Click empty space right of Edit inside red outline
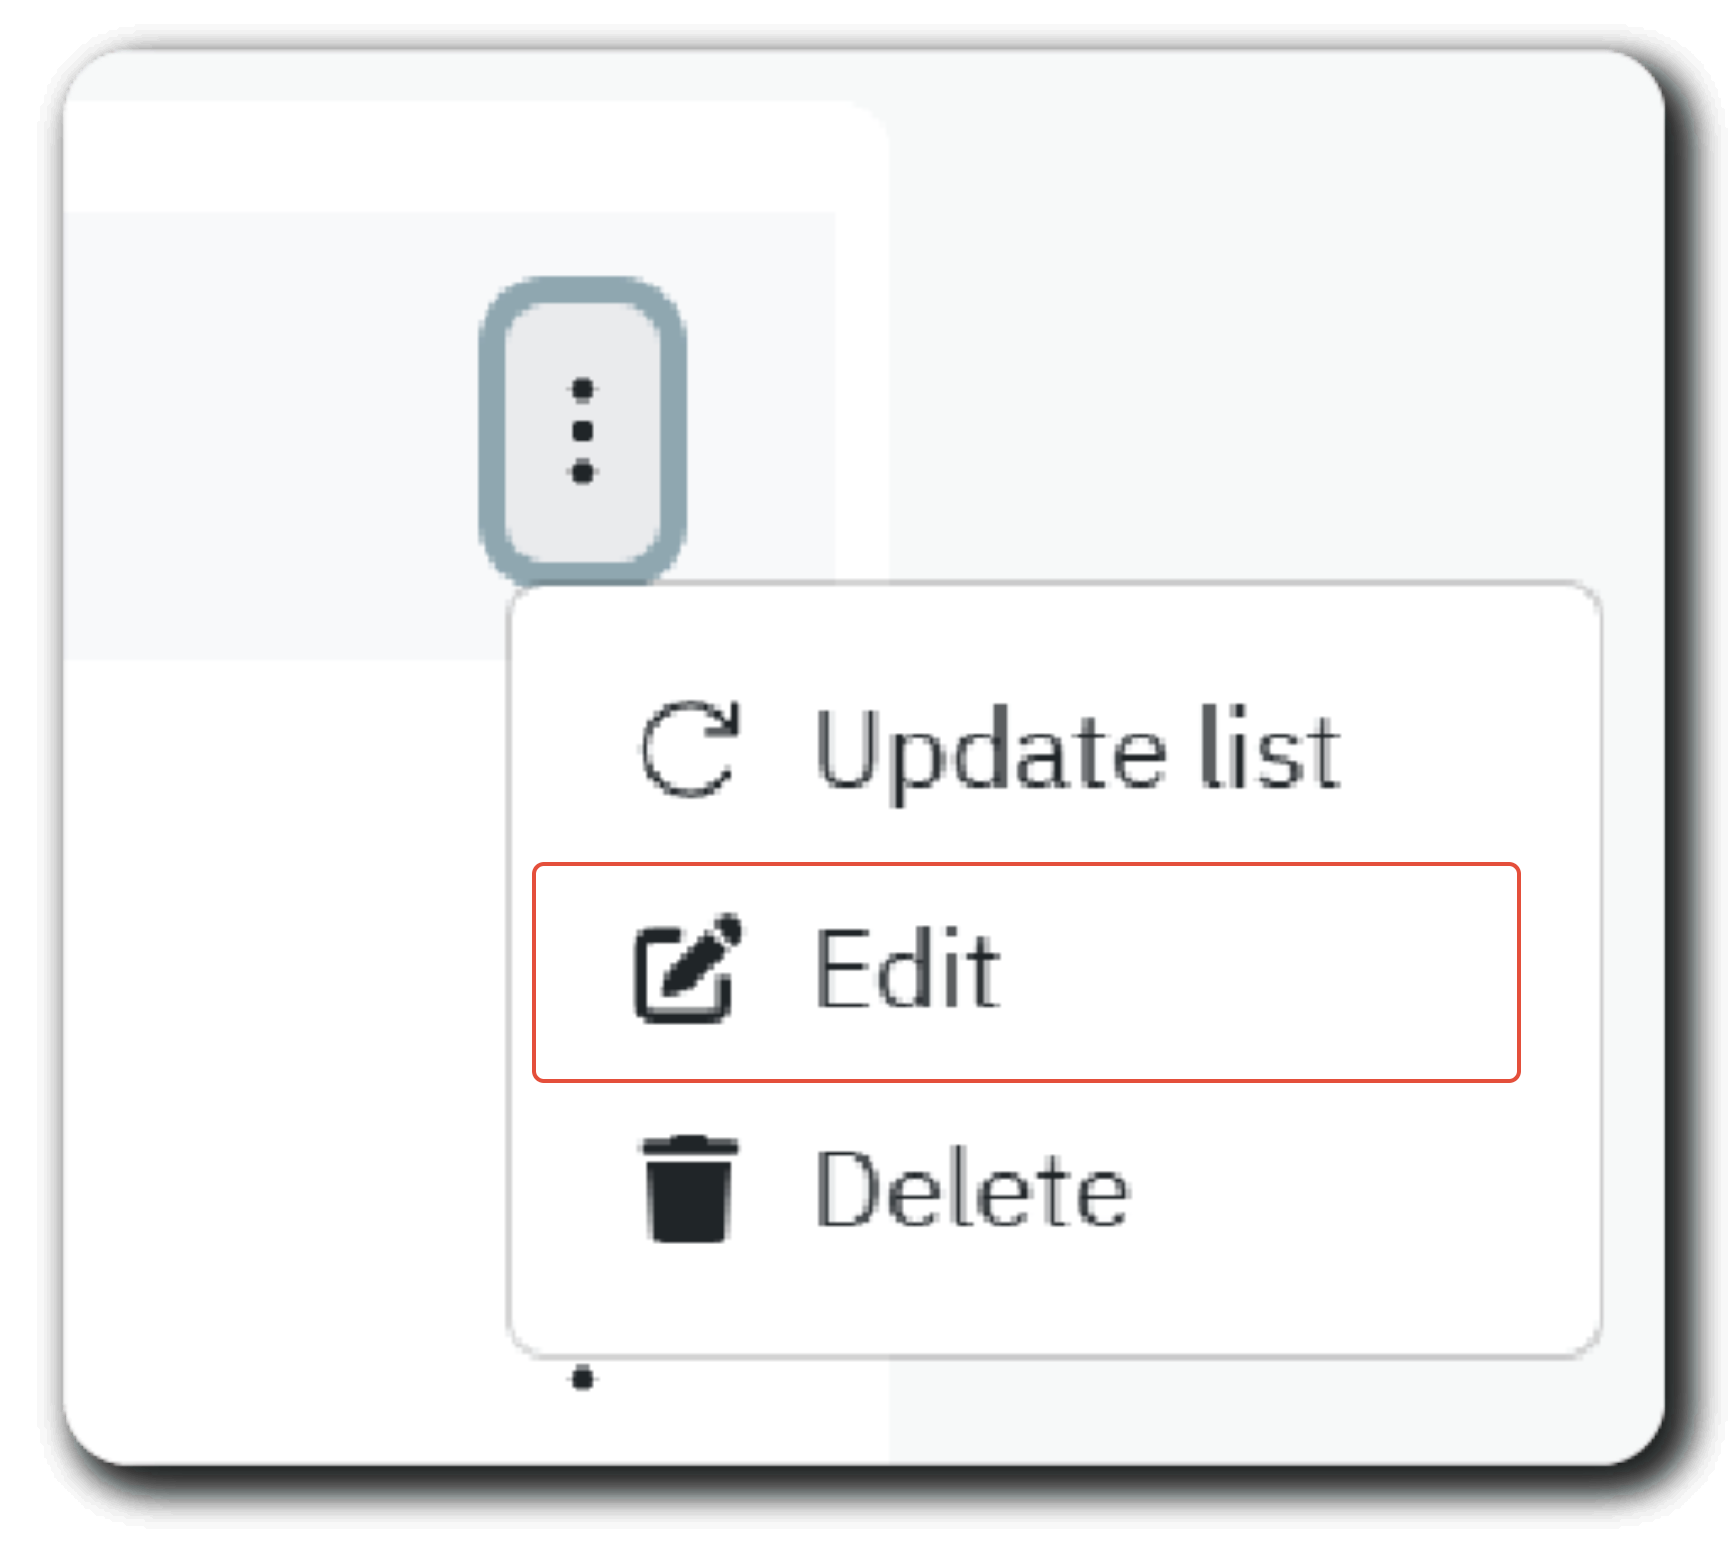 click(1260, 972)
